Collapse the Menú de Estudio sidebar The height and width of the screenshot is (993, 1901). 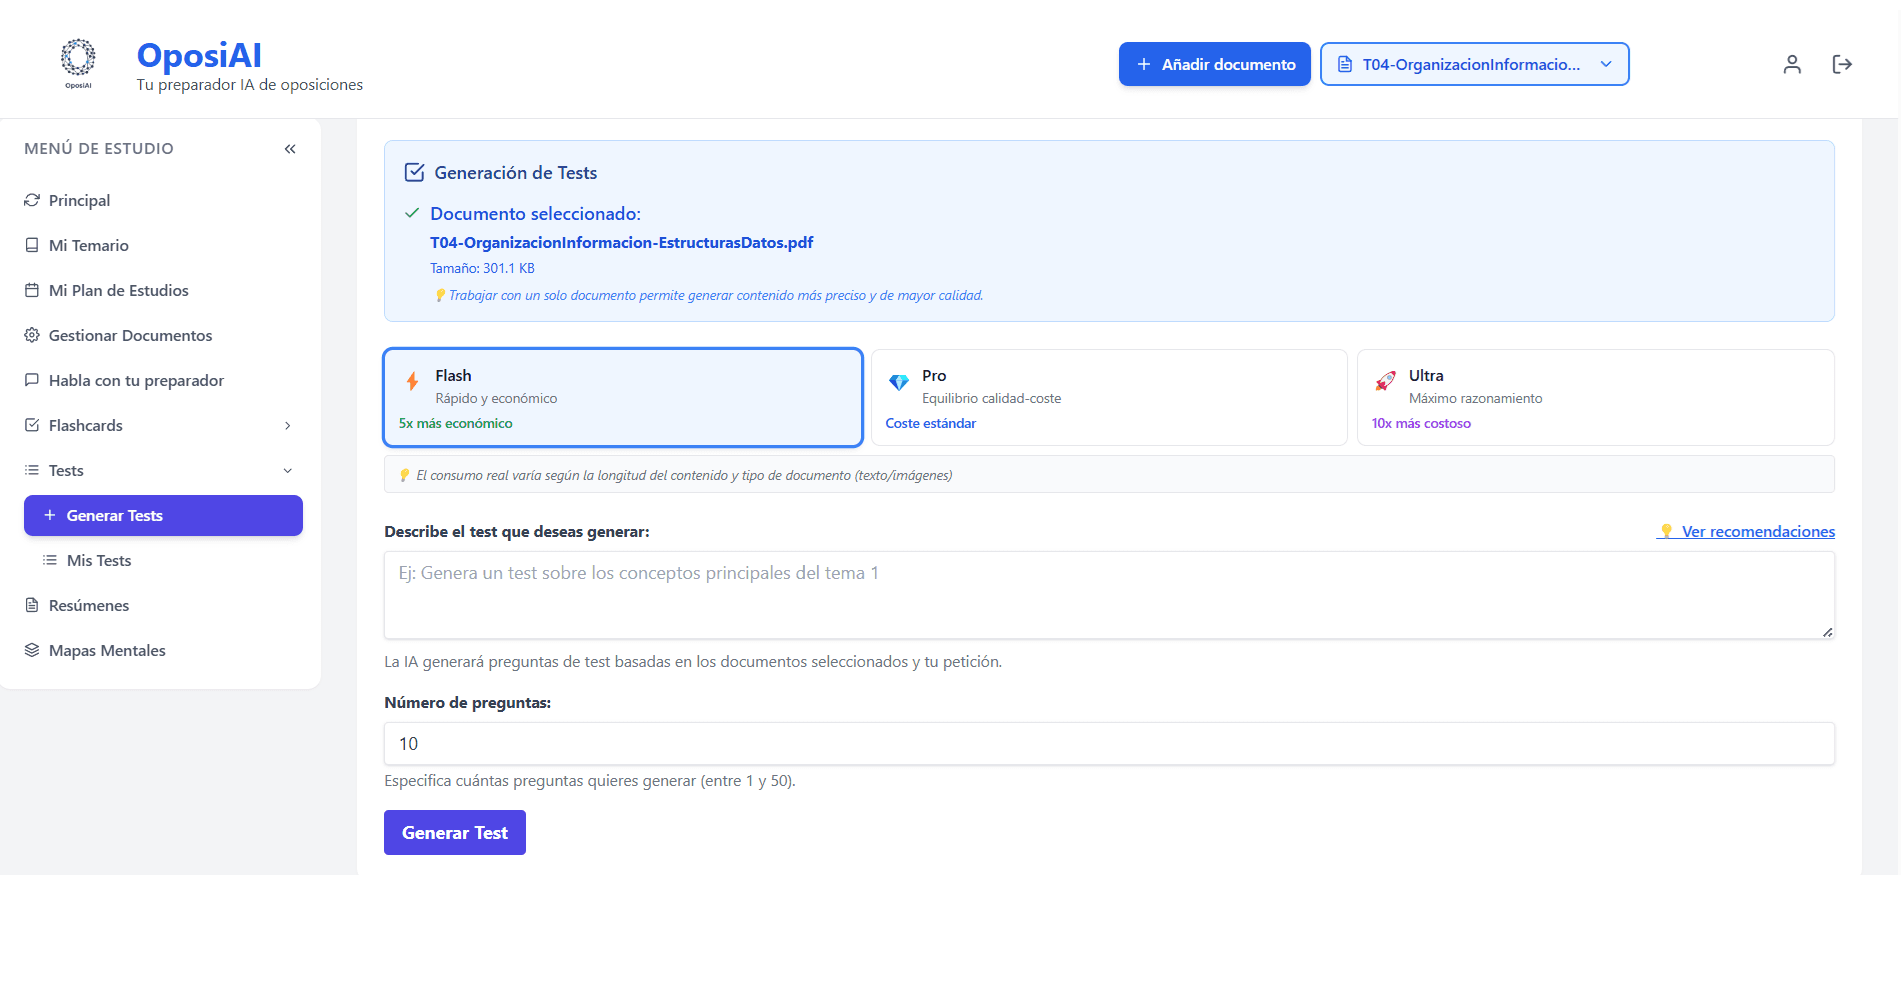click(x=290, y=148)
